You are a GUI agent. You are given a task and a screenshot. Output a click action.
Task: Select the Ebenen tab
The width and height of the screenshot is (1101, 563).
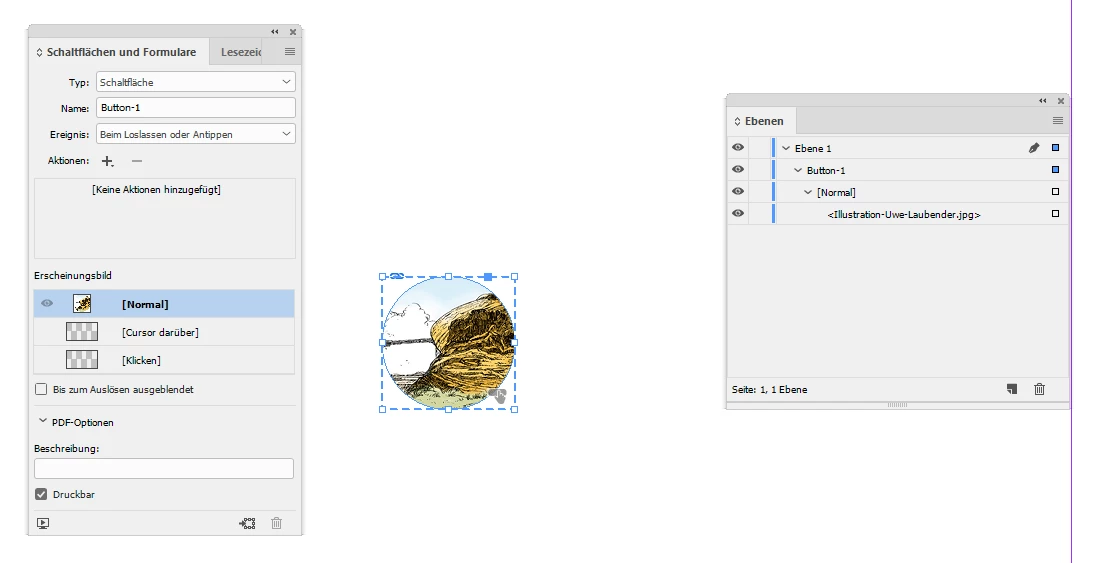(763, 121)
